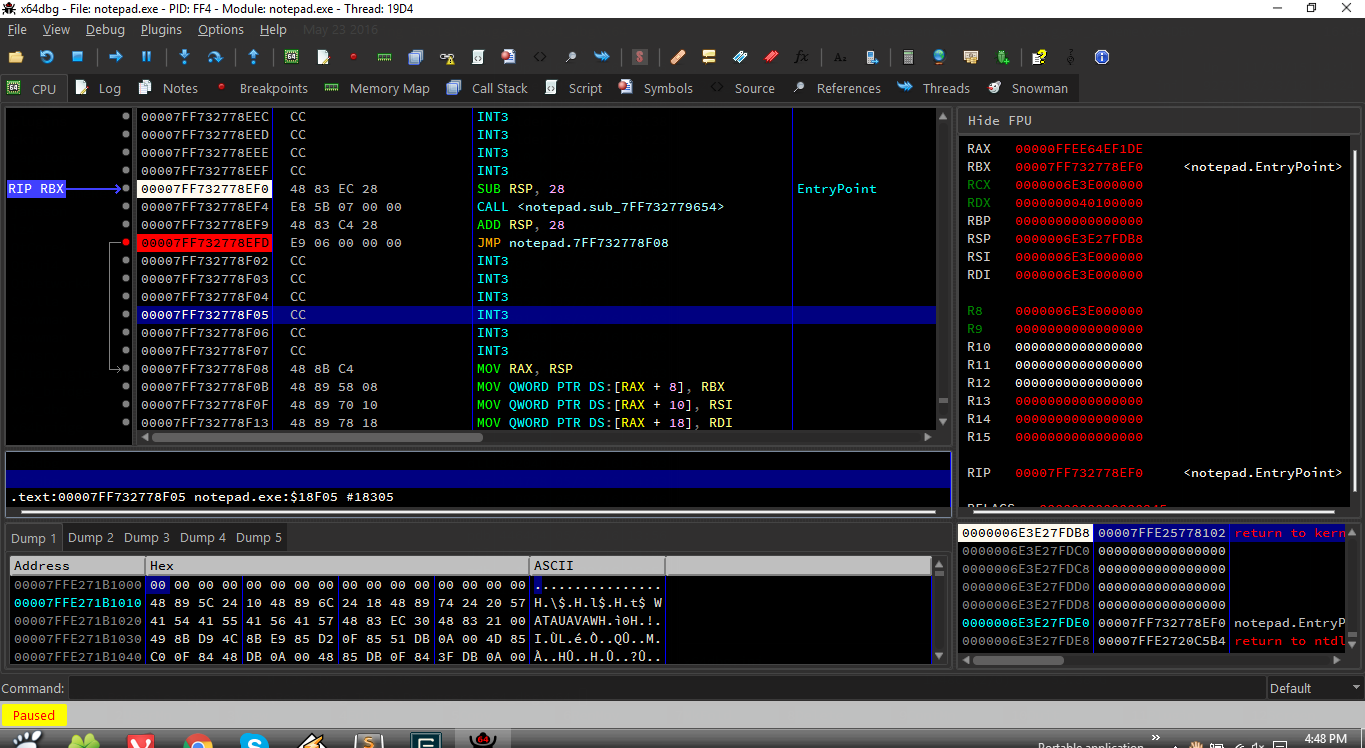Select the RAX register value 00000FFEE64EF1DE
The image size is (1365, 748).
pyautogui.click(x=1079, y=149)
